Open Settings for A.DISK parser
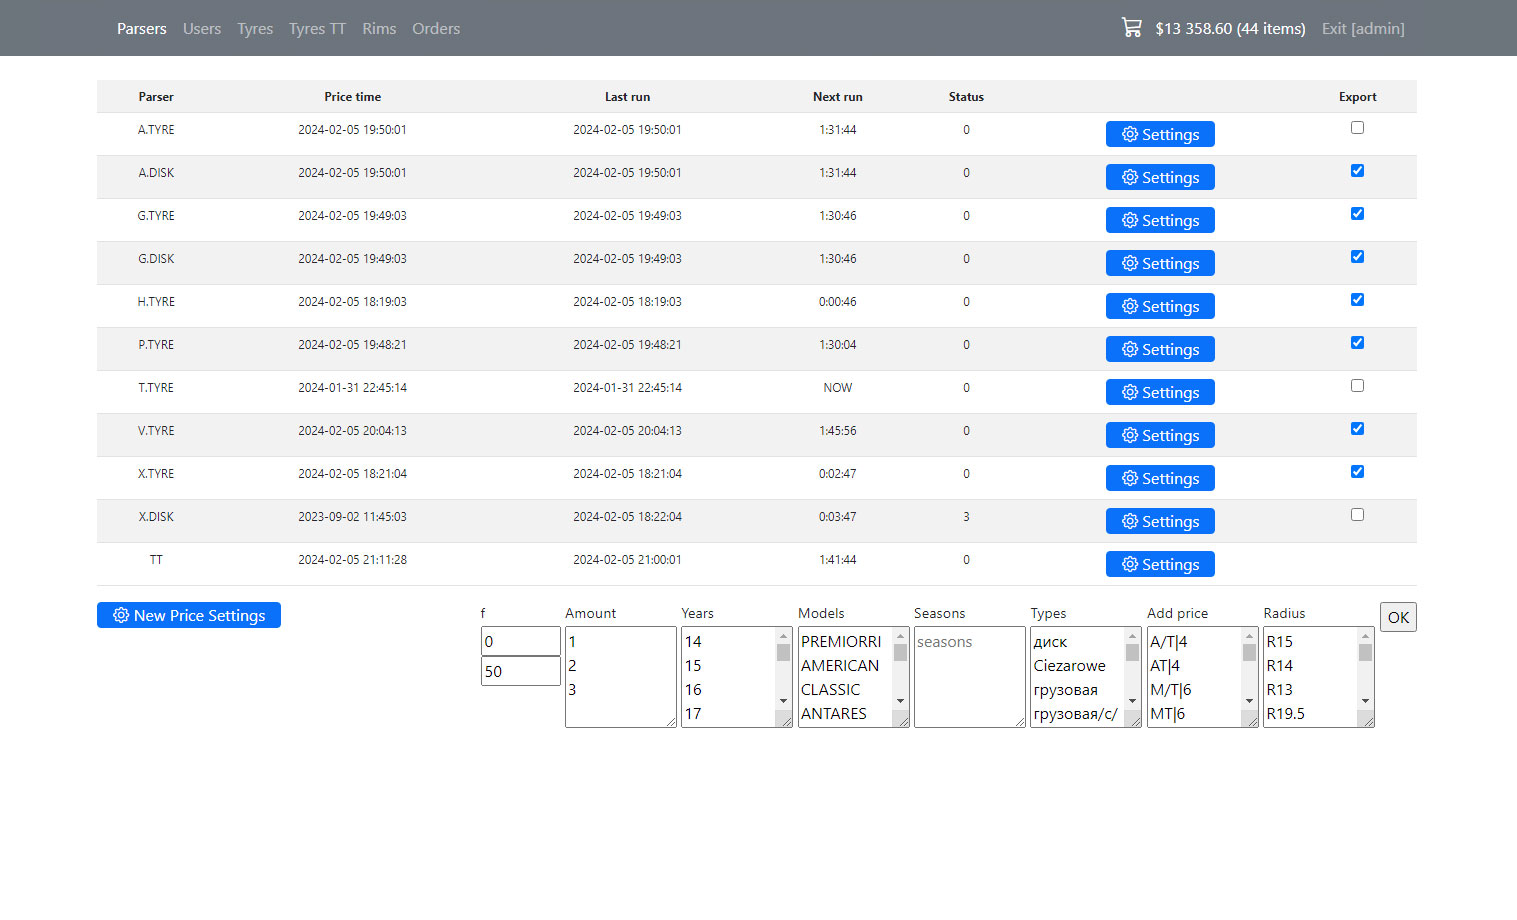Image resolution: width=1517 pixels, height=920 pixels. 1160,177
